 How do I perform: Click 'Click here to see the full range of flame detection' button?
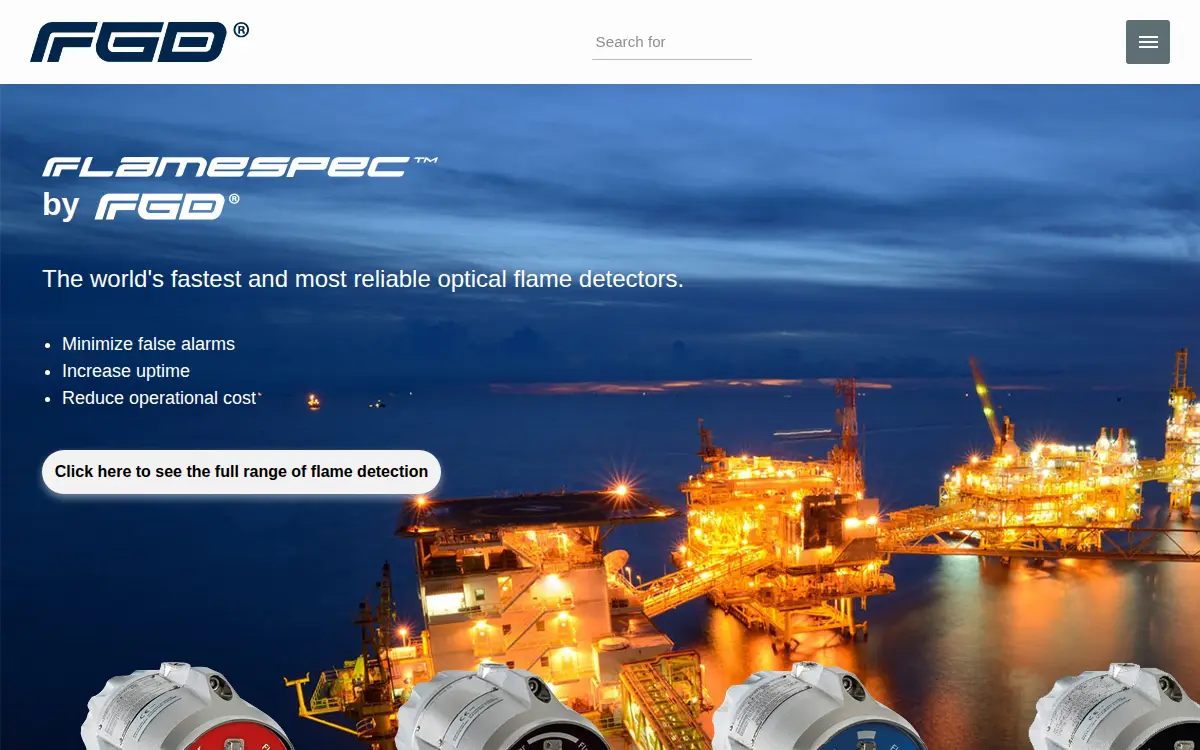[241, 471]
